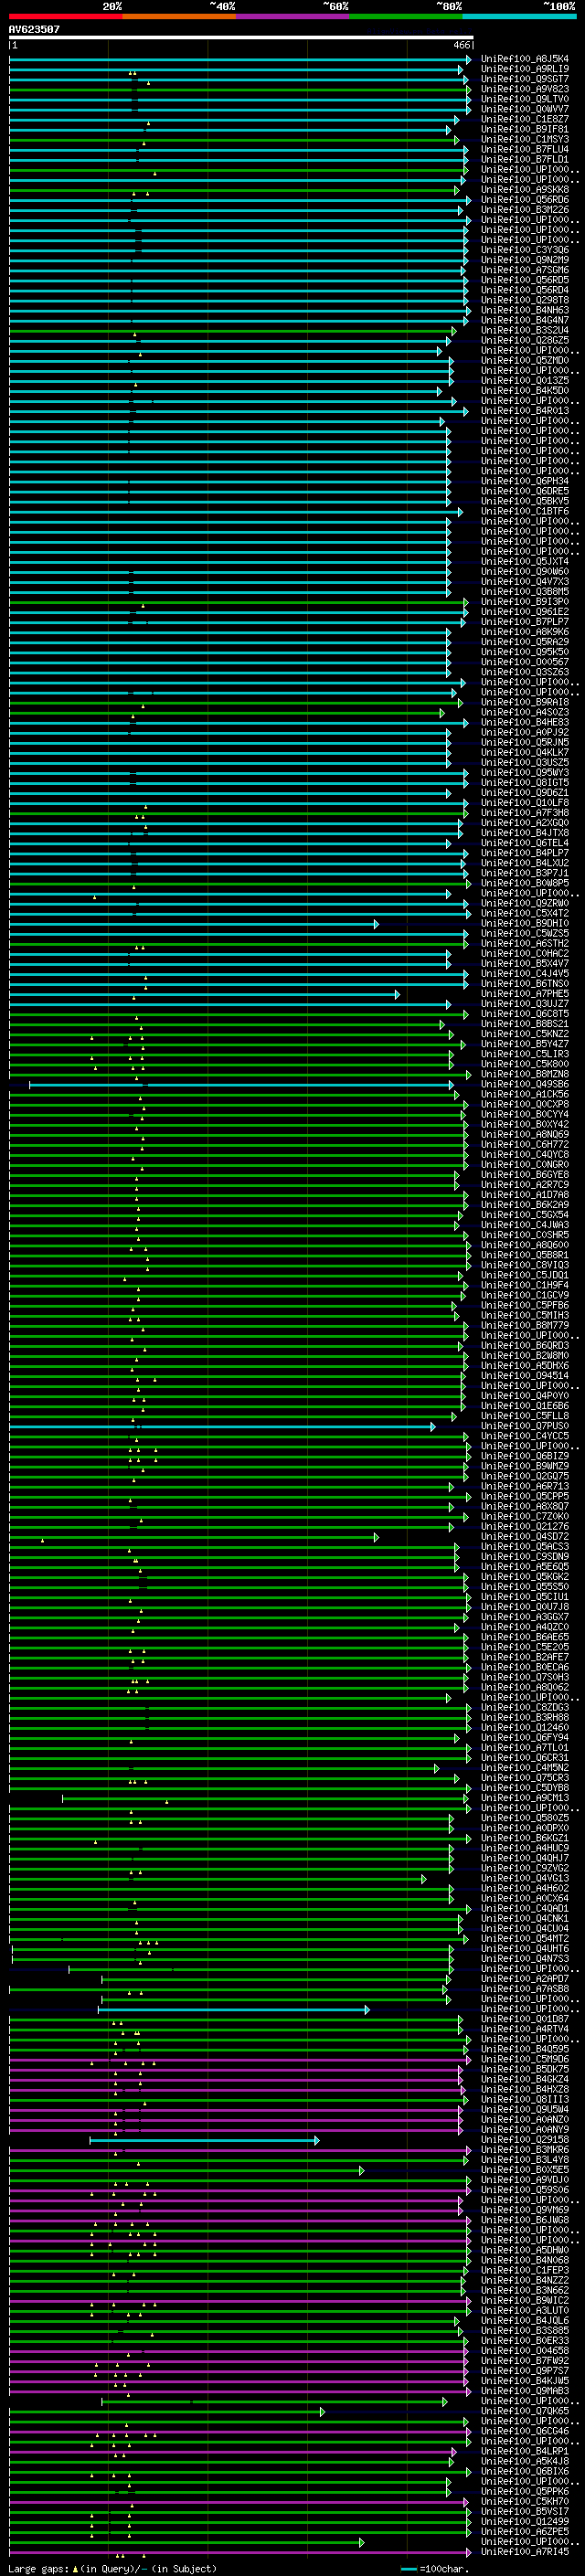Viewport: 585px width, 2576px height.
Task: Select hit UniRef100_C5M9D6
Action: [x=525, y=2059]
